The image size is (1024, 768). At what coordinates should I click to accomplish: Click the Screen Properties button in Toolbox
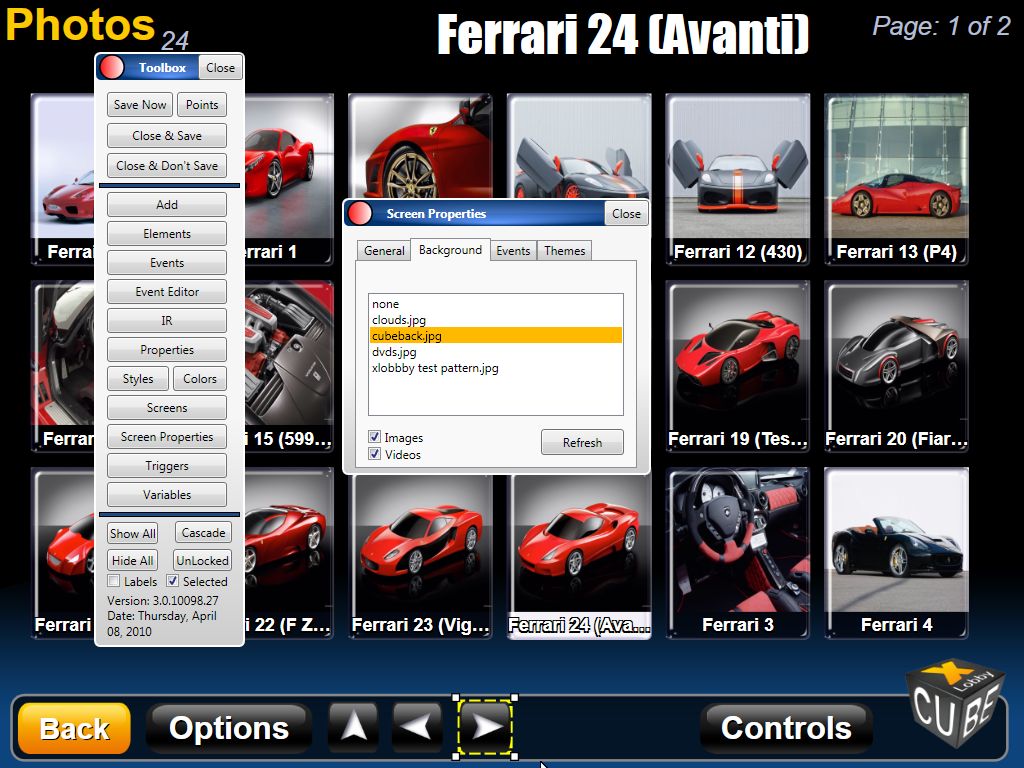(167, 436)
